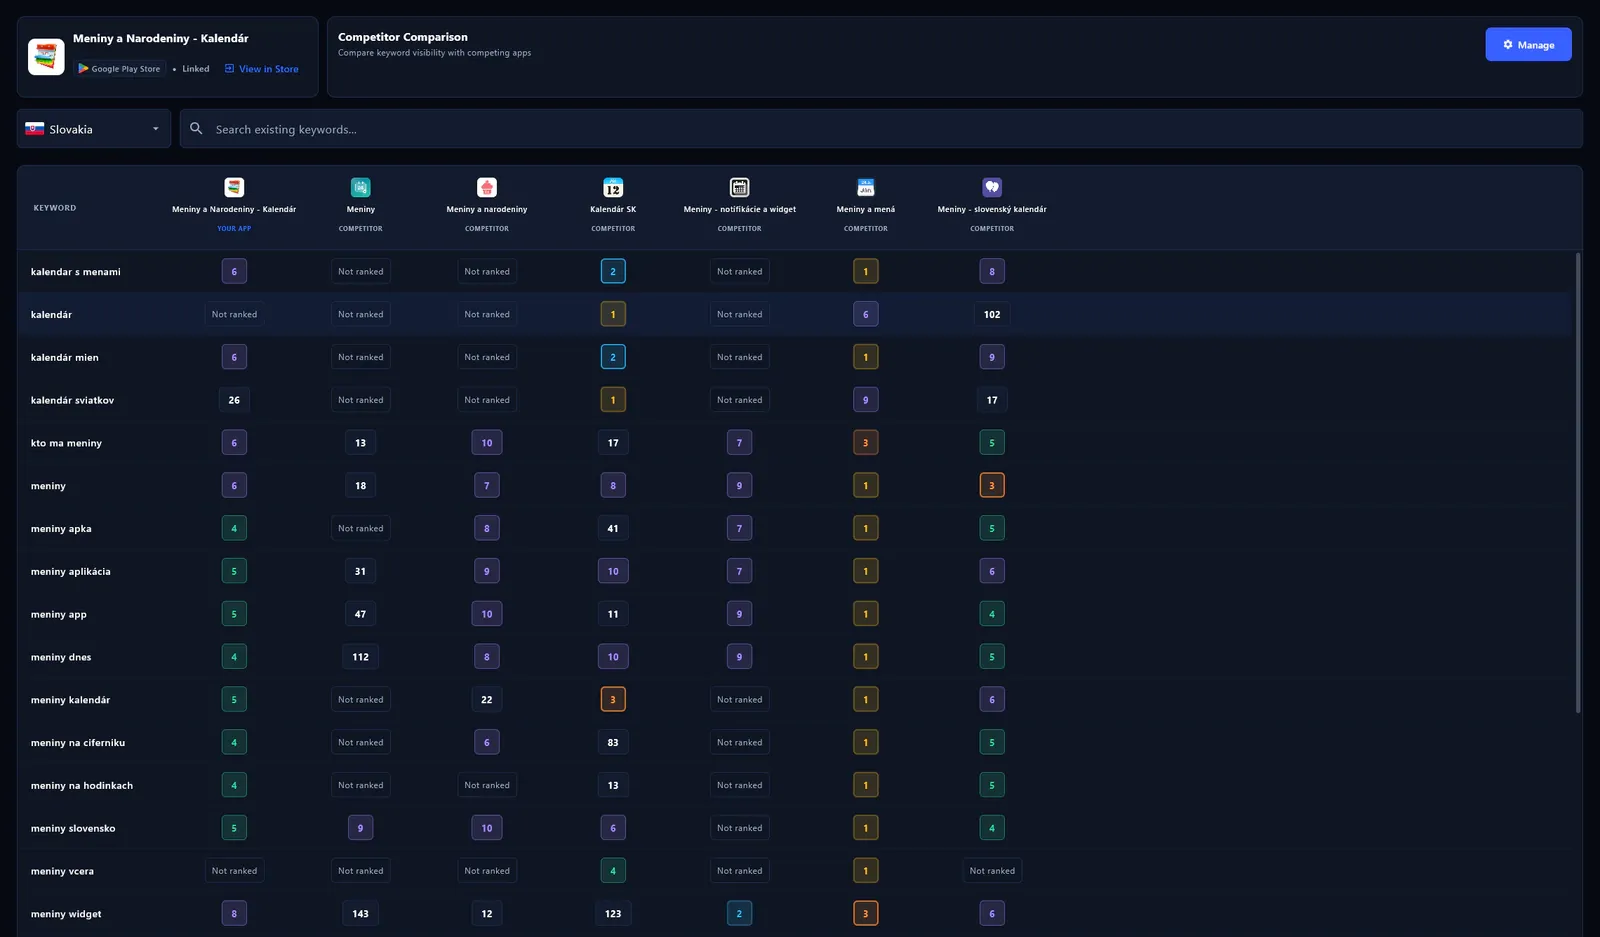Image resolution: width=1600 pixels, height=937 pixels.
Task: Click the Competitor Comparison heading
Action: (403, 37)
